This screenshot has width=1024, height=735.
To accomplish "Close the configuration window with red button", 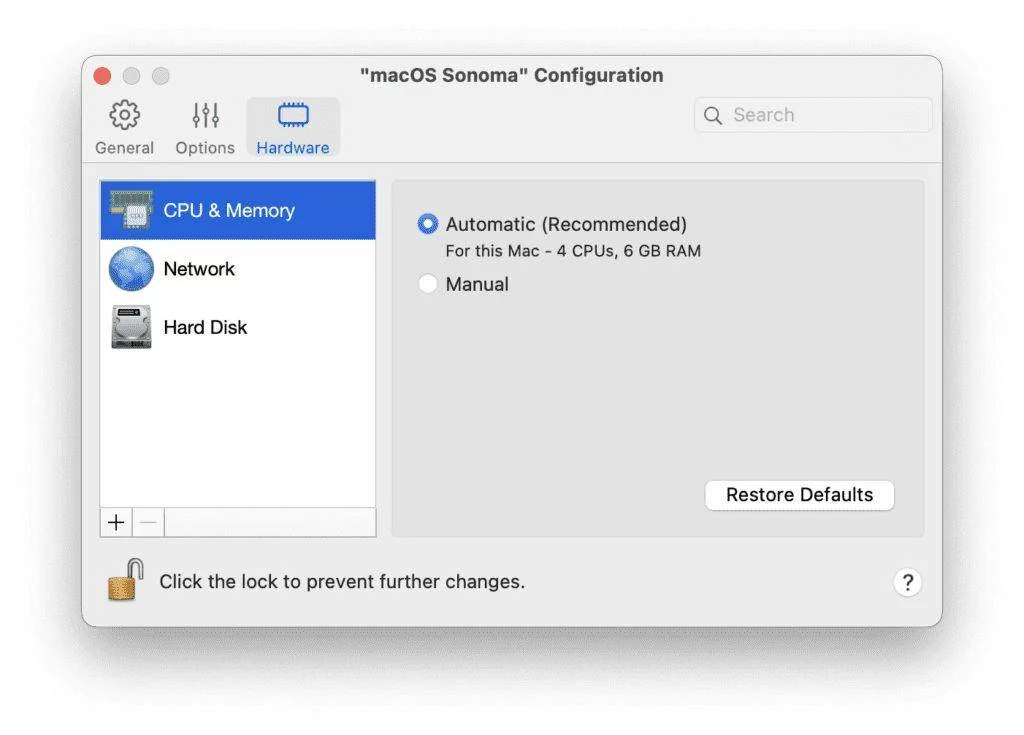I will click(102, 76).
